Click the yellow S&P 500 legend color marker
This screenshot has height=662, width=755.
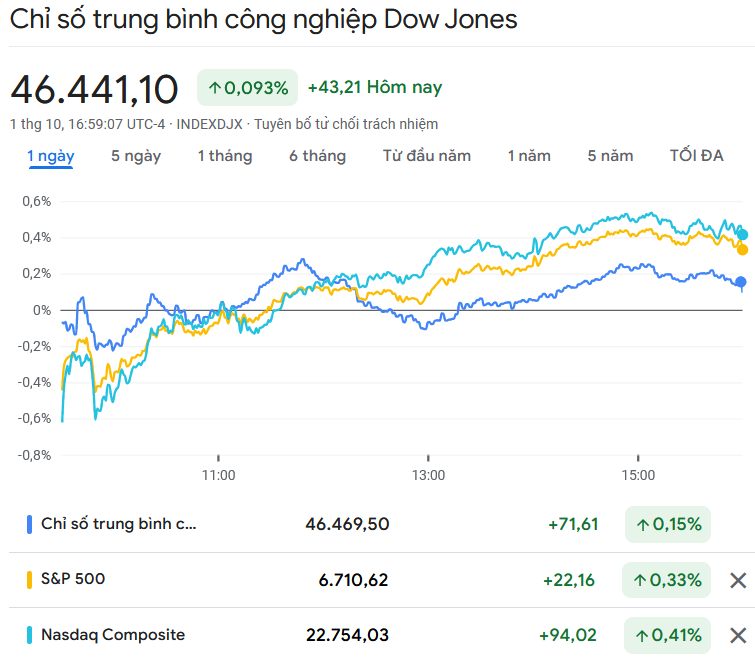coord(30,579)
